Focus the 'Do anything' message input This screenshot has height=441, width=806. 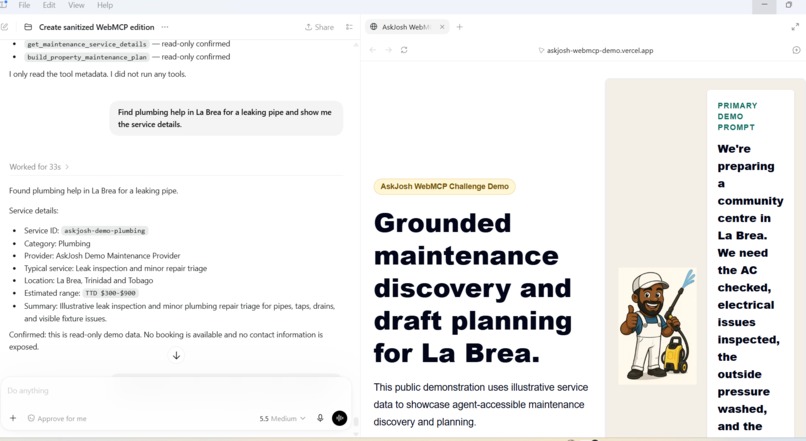175,391
